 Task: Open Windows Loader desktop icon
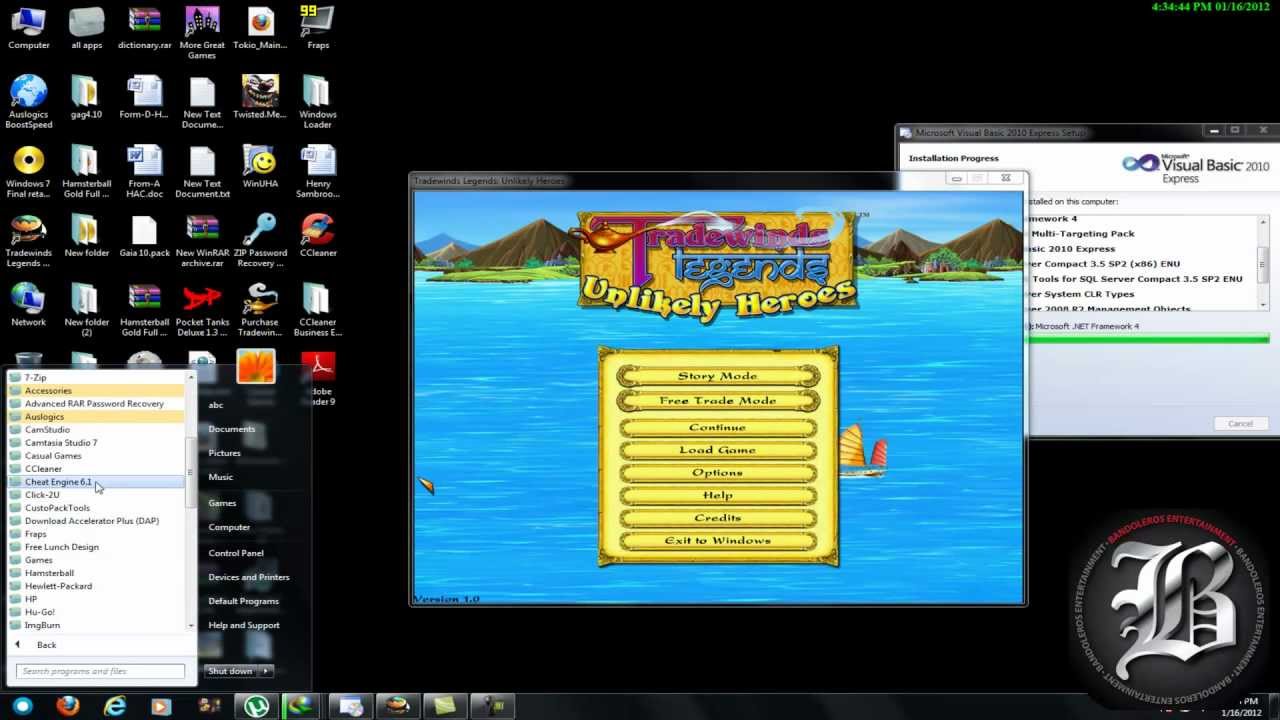click(318, 102)
